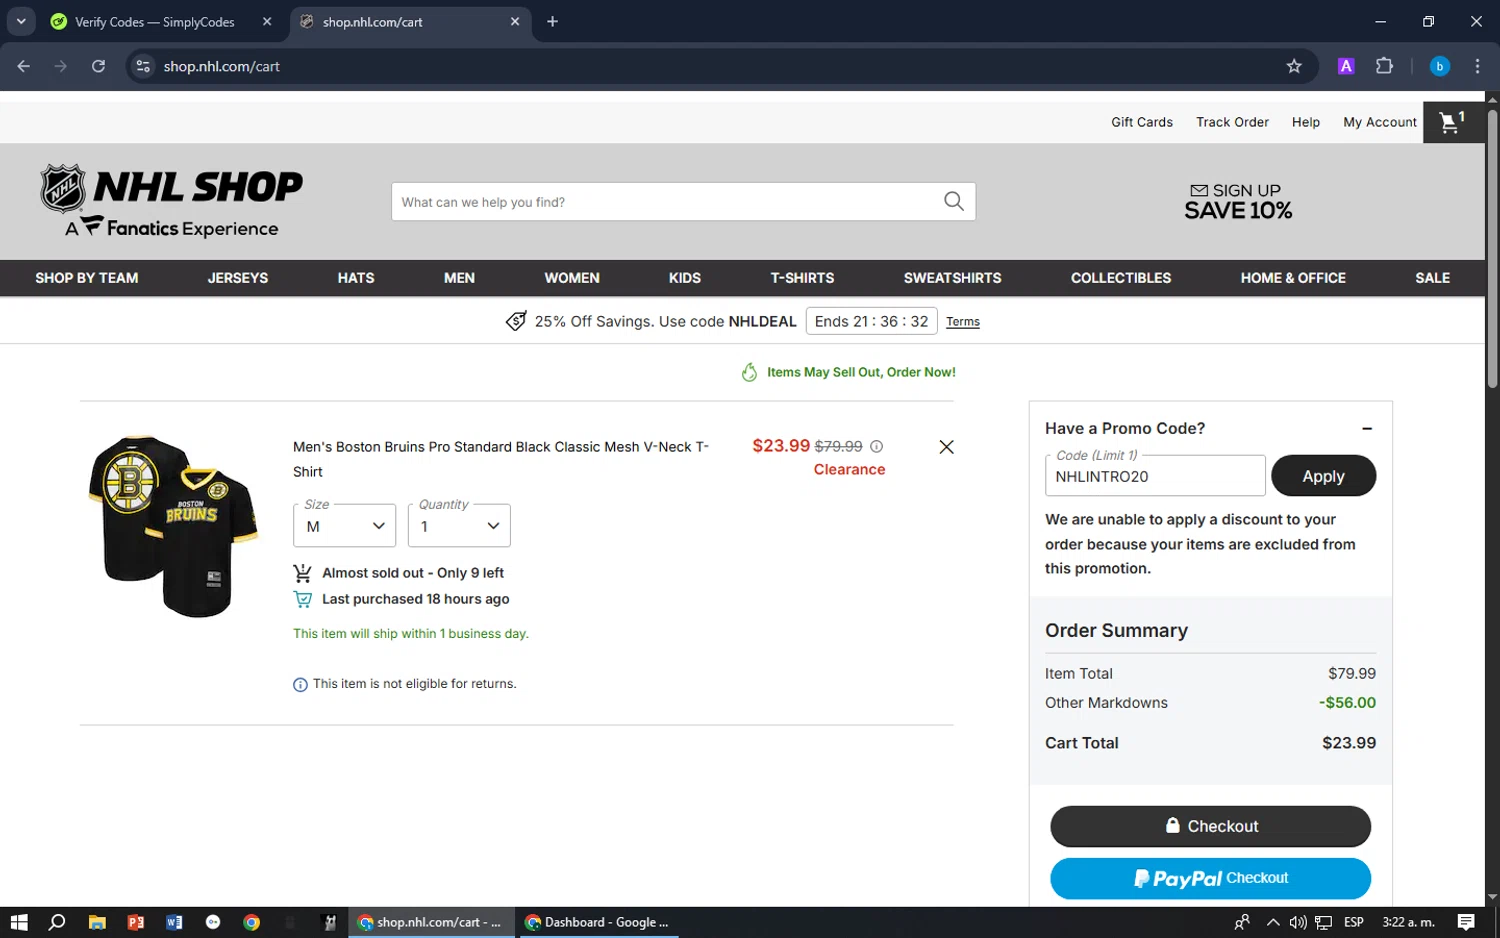Viewport: 1500px width, 938px height.
Task: Open the shopping cart icon in header
Action: pos(1453,122)
